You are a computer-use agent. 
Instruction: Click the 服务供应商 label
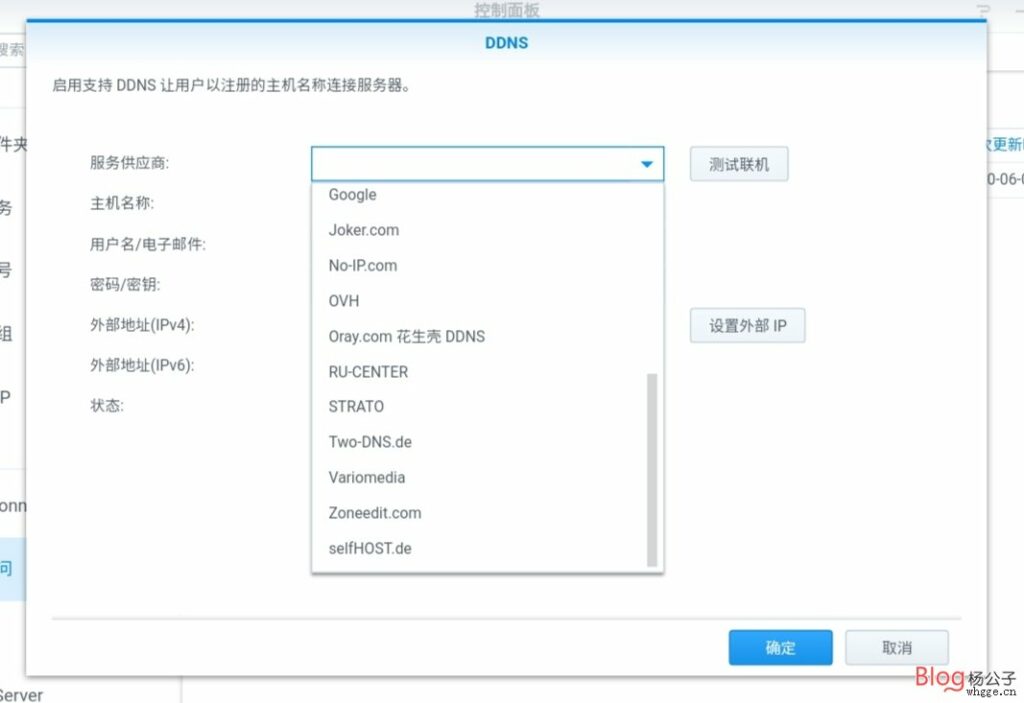pos(129,163)
